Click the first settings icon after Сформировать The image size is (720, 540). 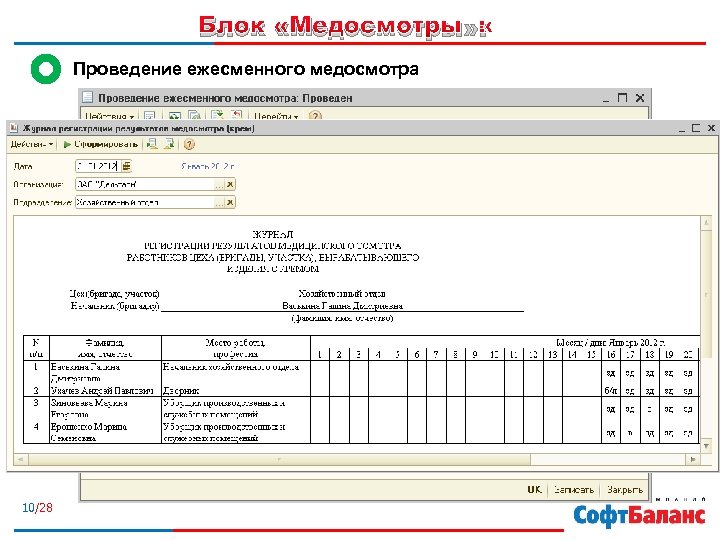(152, 144)
